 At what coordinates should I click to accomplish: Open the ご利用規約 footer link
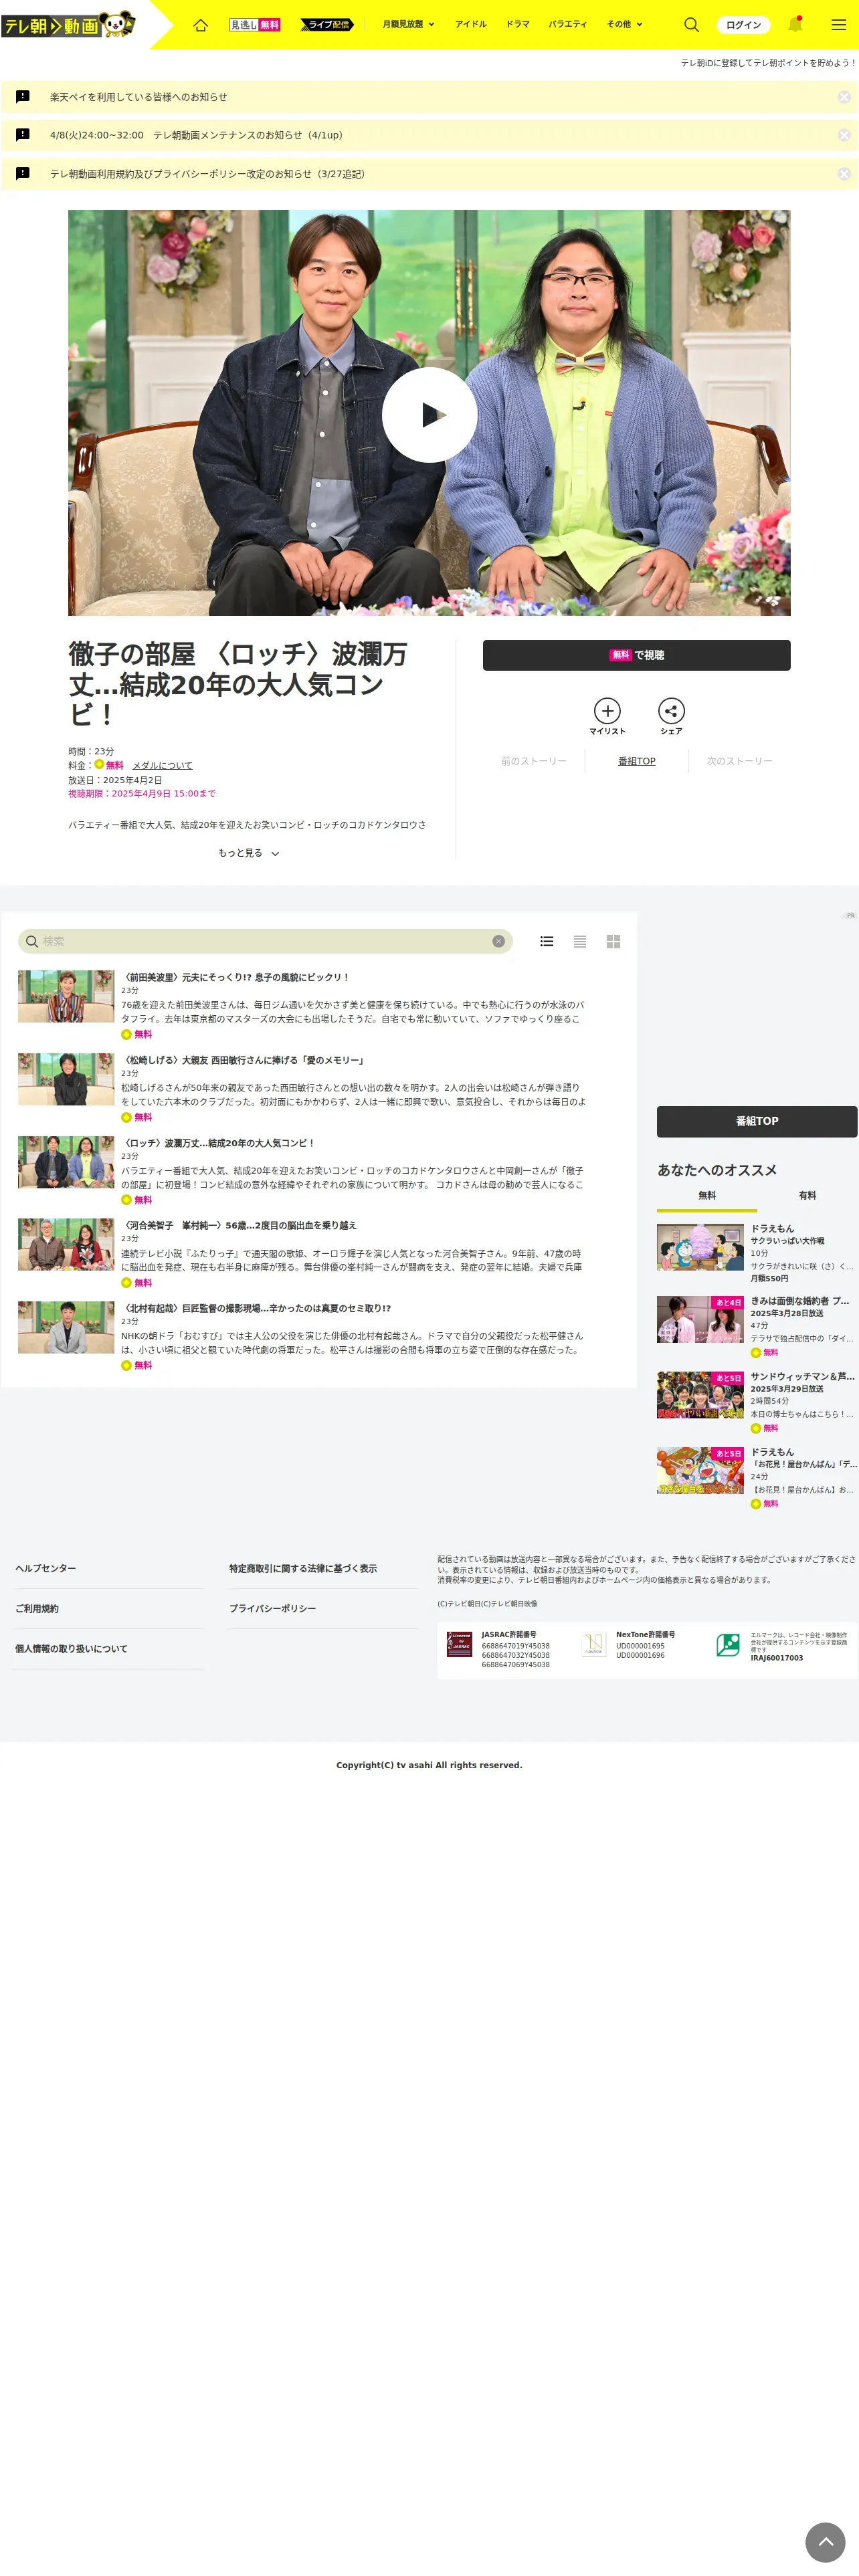click(x=37, y=1608)
